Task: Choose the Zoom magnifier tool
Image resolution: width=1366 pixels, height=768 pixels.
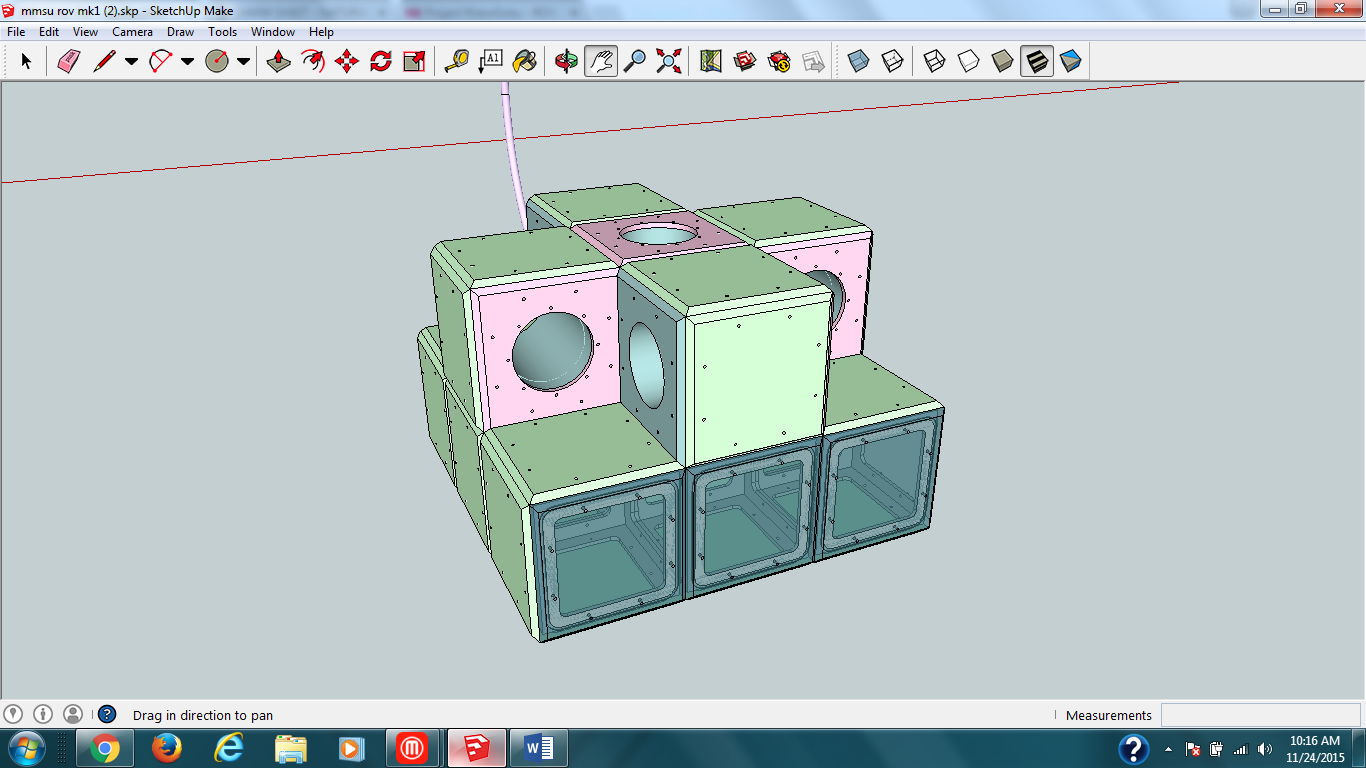Action: pyautogui.click(x=635, y=62)
